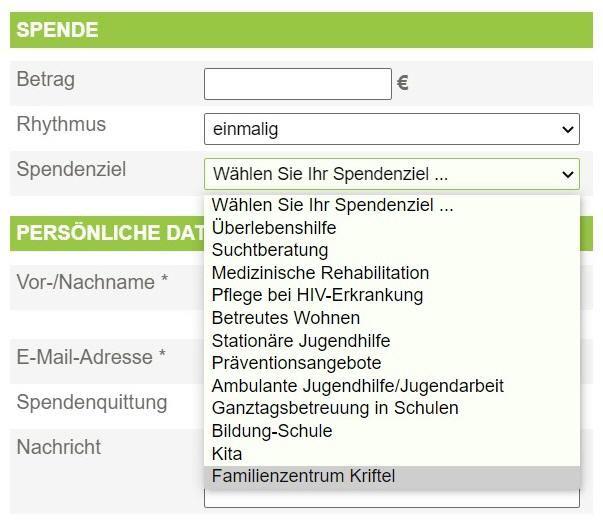Choose Präventionsangebote option
603x524 pixels.
pos(296,363)
